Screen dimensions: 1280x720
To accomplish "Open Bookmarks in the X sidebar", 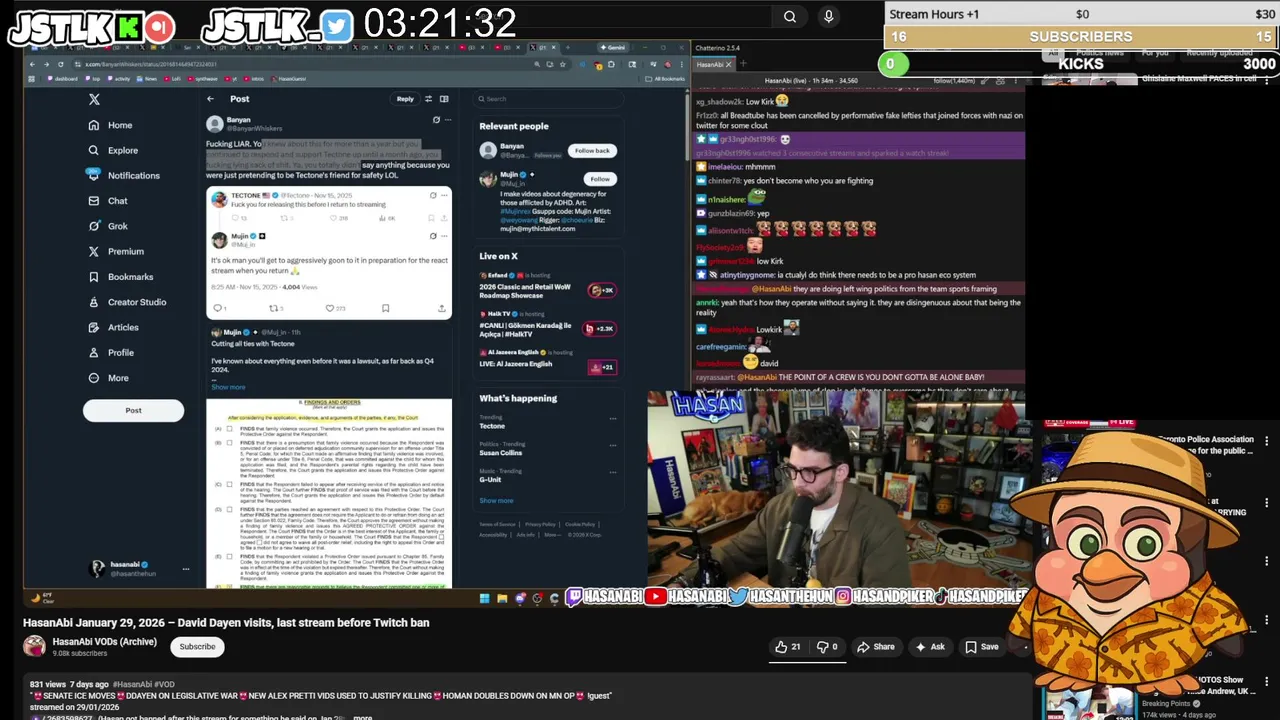I will pos(120,277).
